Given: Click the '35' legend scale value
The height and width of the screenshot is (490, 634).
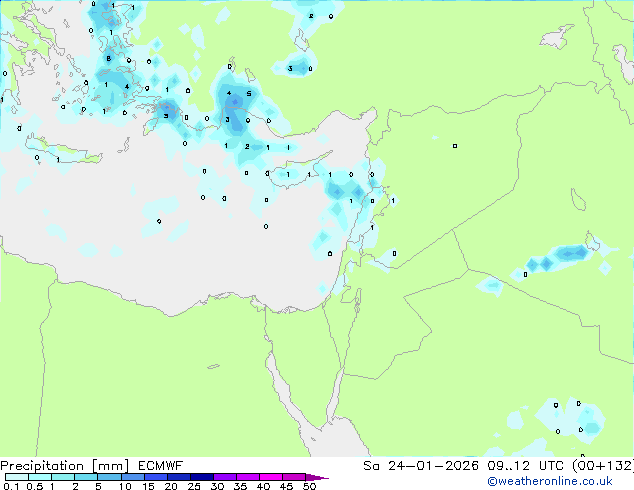Looking at the screenshot, I should click(240, 486).
